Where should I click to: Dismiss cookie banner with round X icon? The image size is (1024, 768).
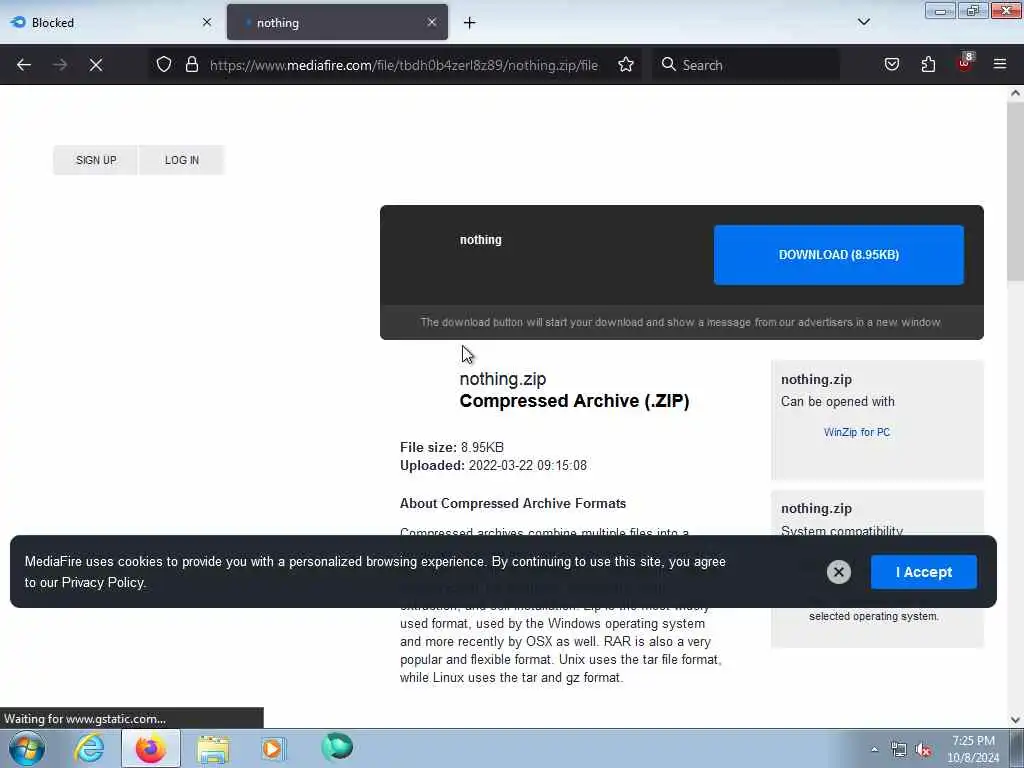(x=839, y=572)
